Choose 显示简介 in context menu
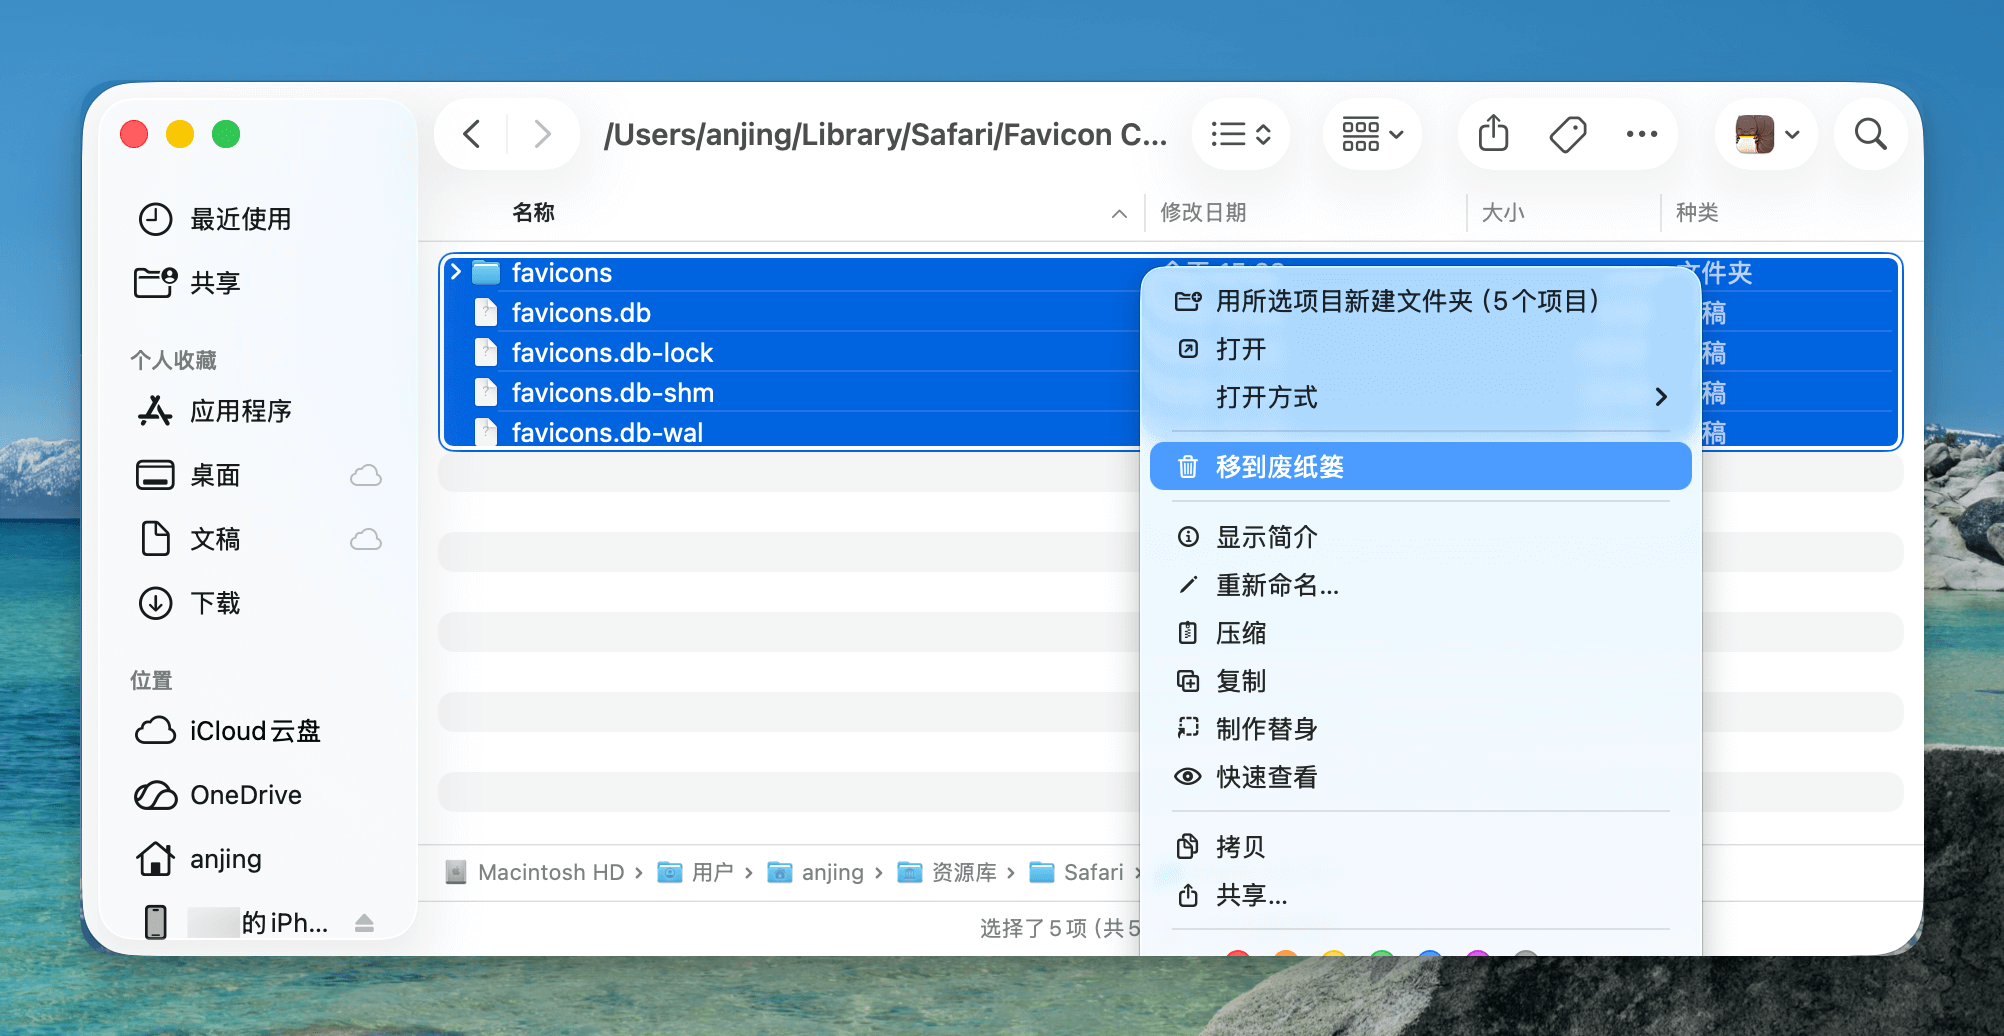This screenshot has width=2004, height=1036. [x=1420, y=537]
